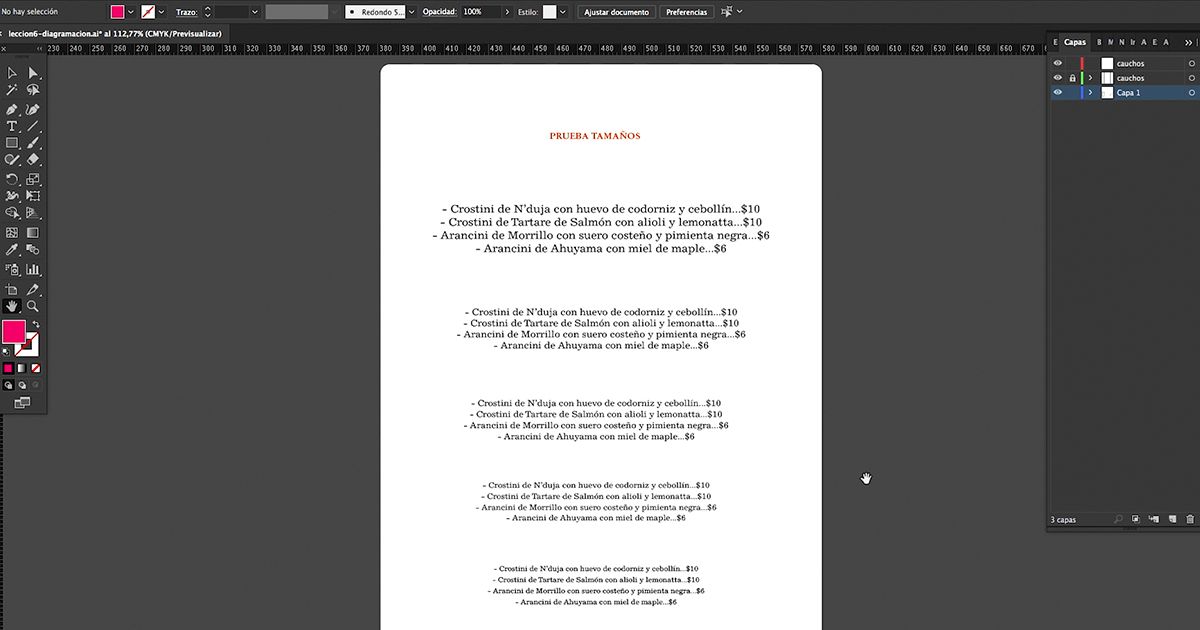
Task: Select the Symbol Sprayer tool
Action: 12,269
